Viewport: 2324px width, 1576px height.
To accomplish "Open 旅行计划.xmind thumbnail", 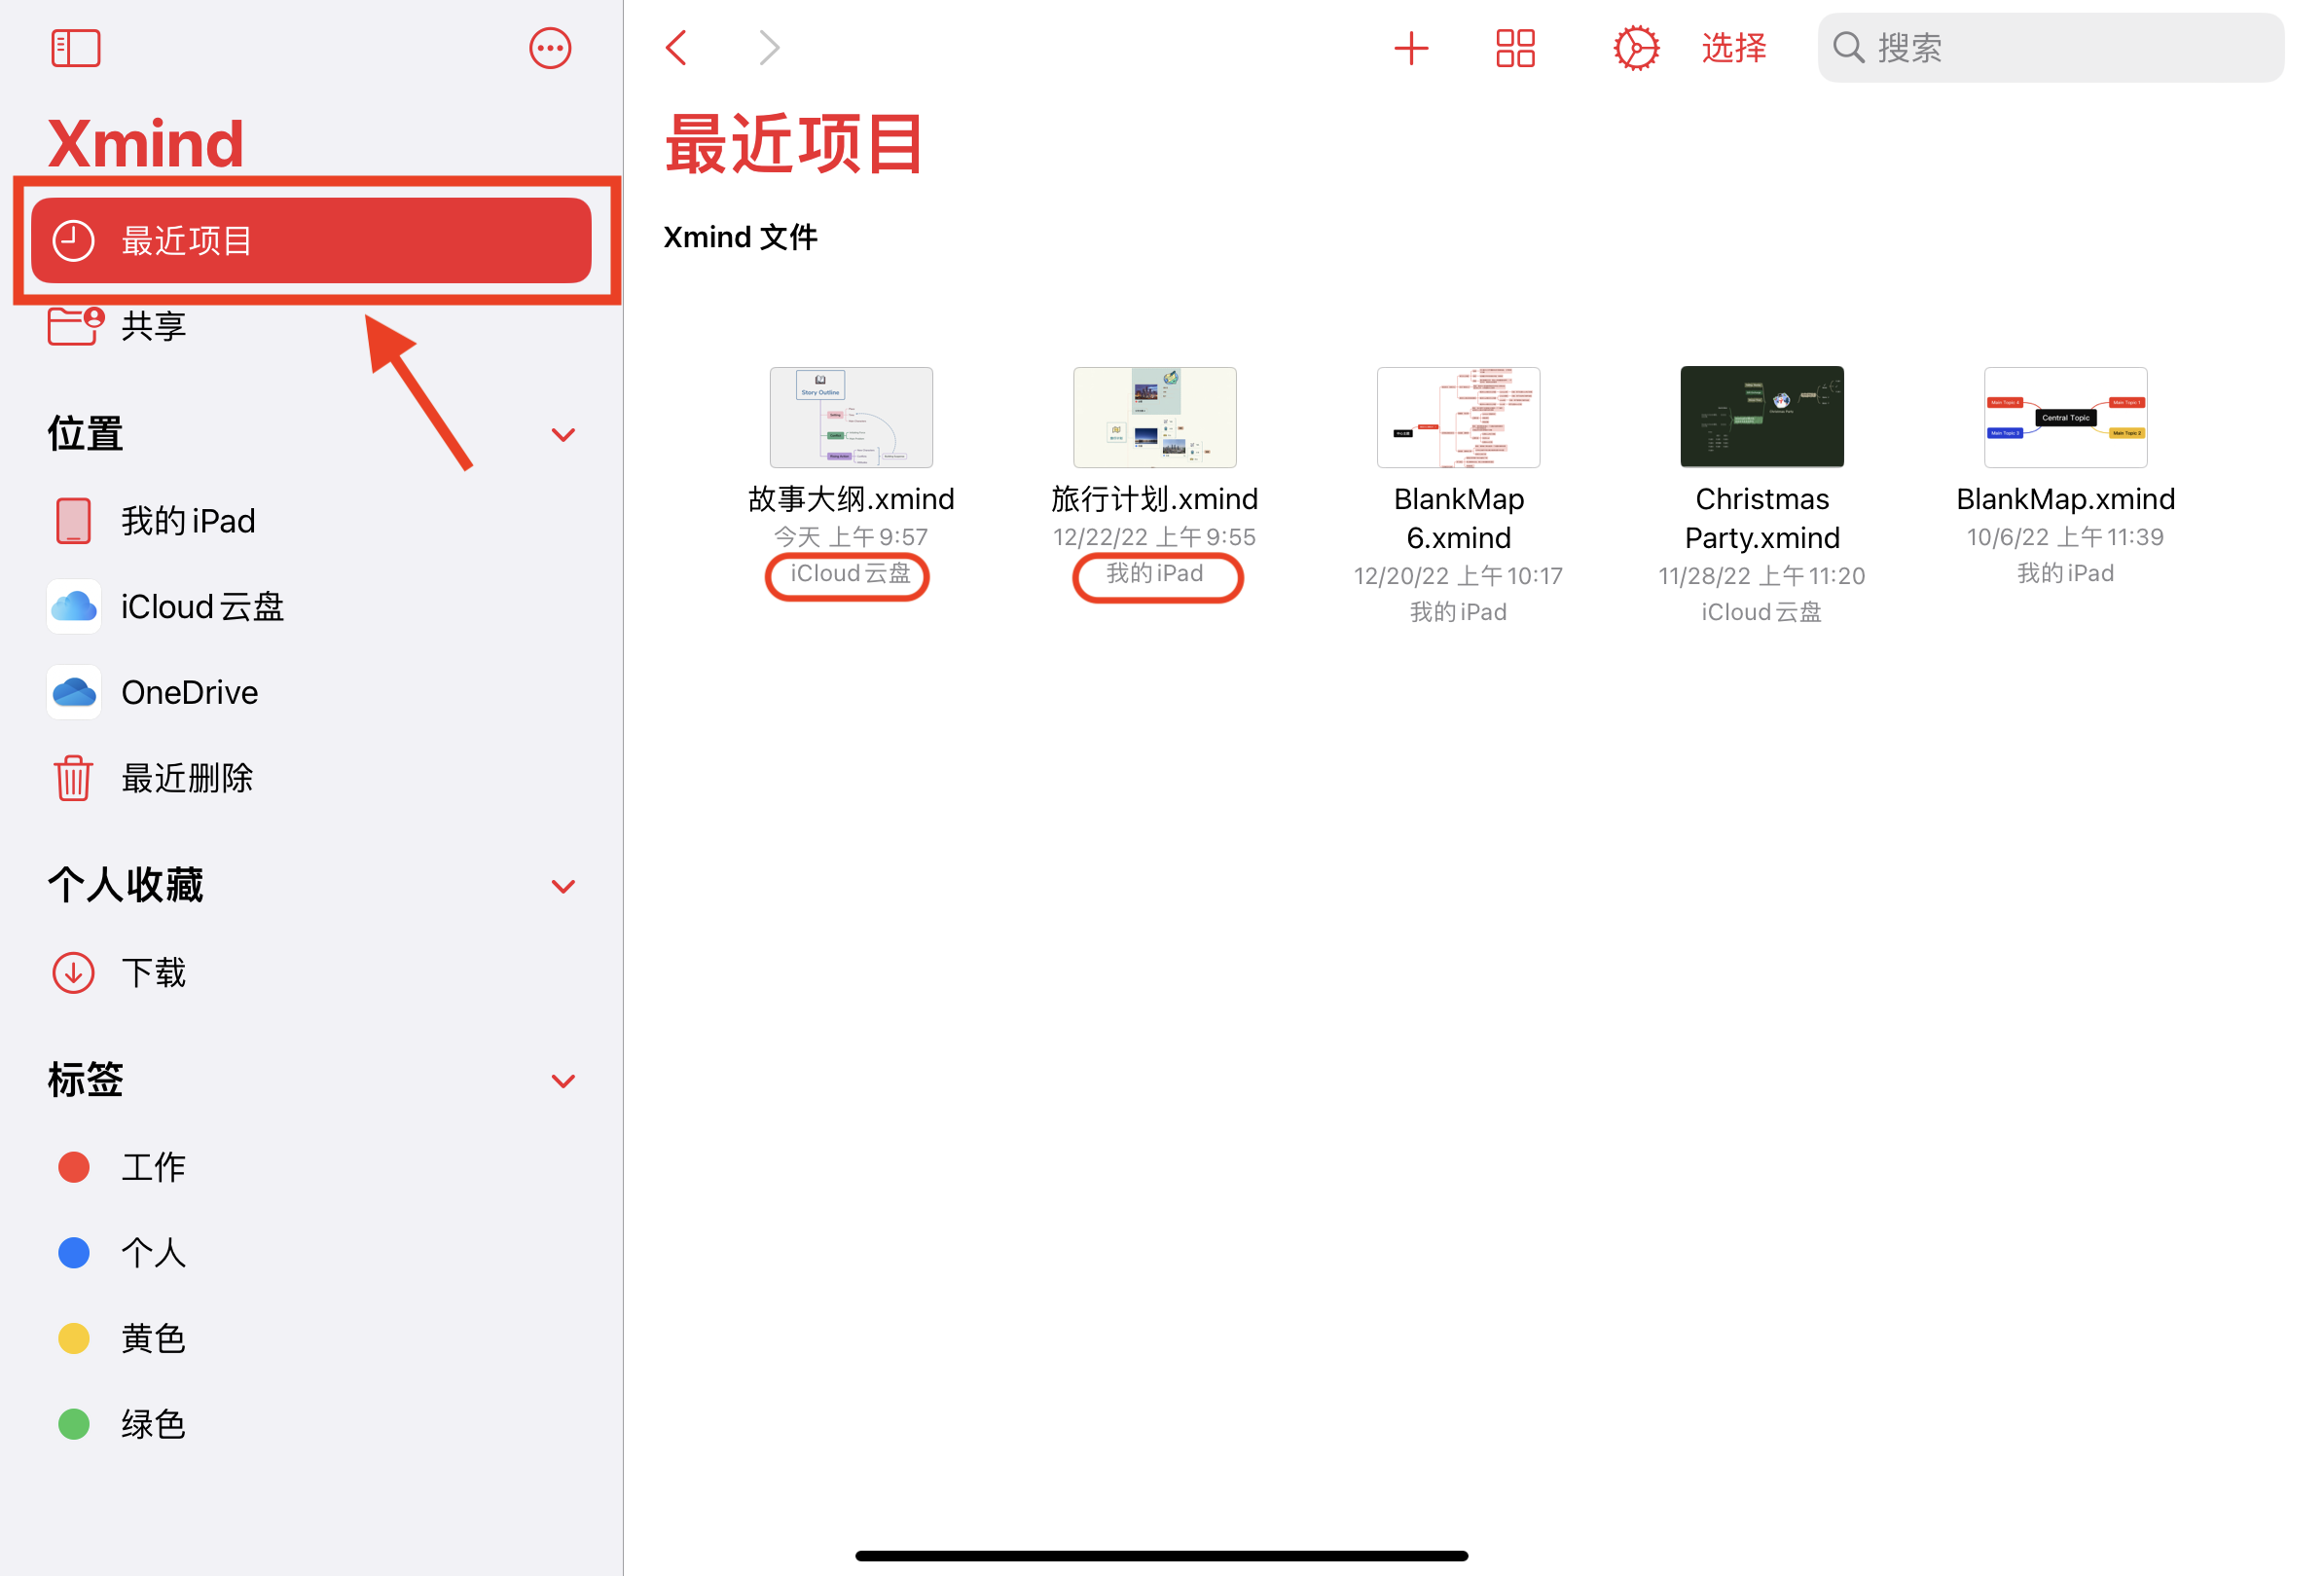I will 1155,417.
